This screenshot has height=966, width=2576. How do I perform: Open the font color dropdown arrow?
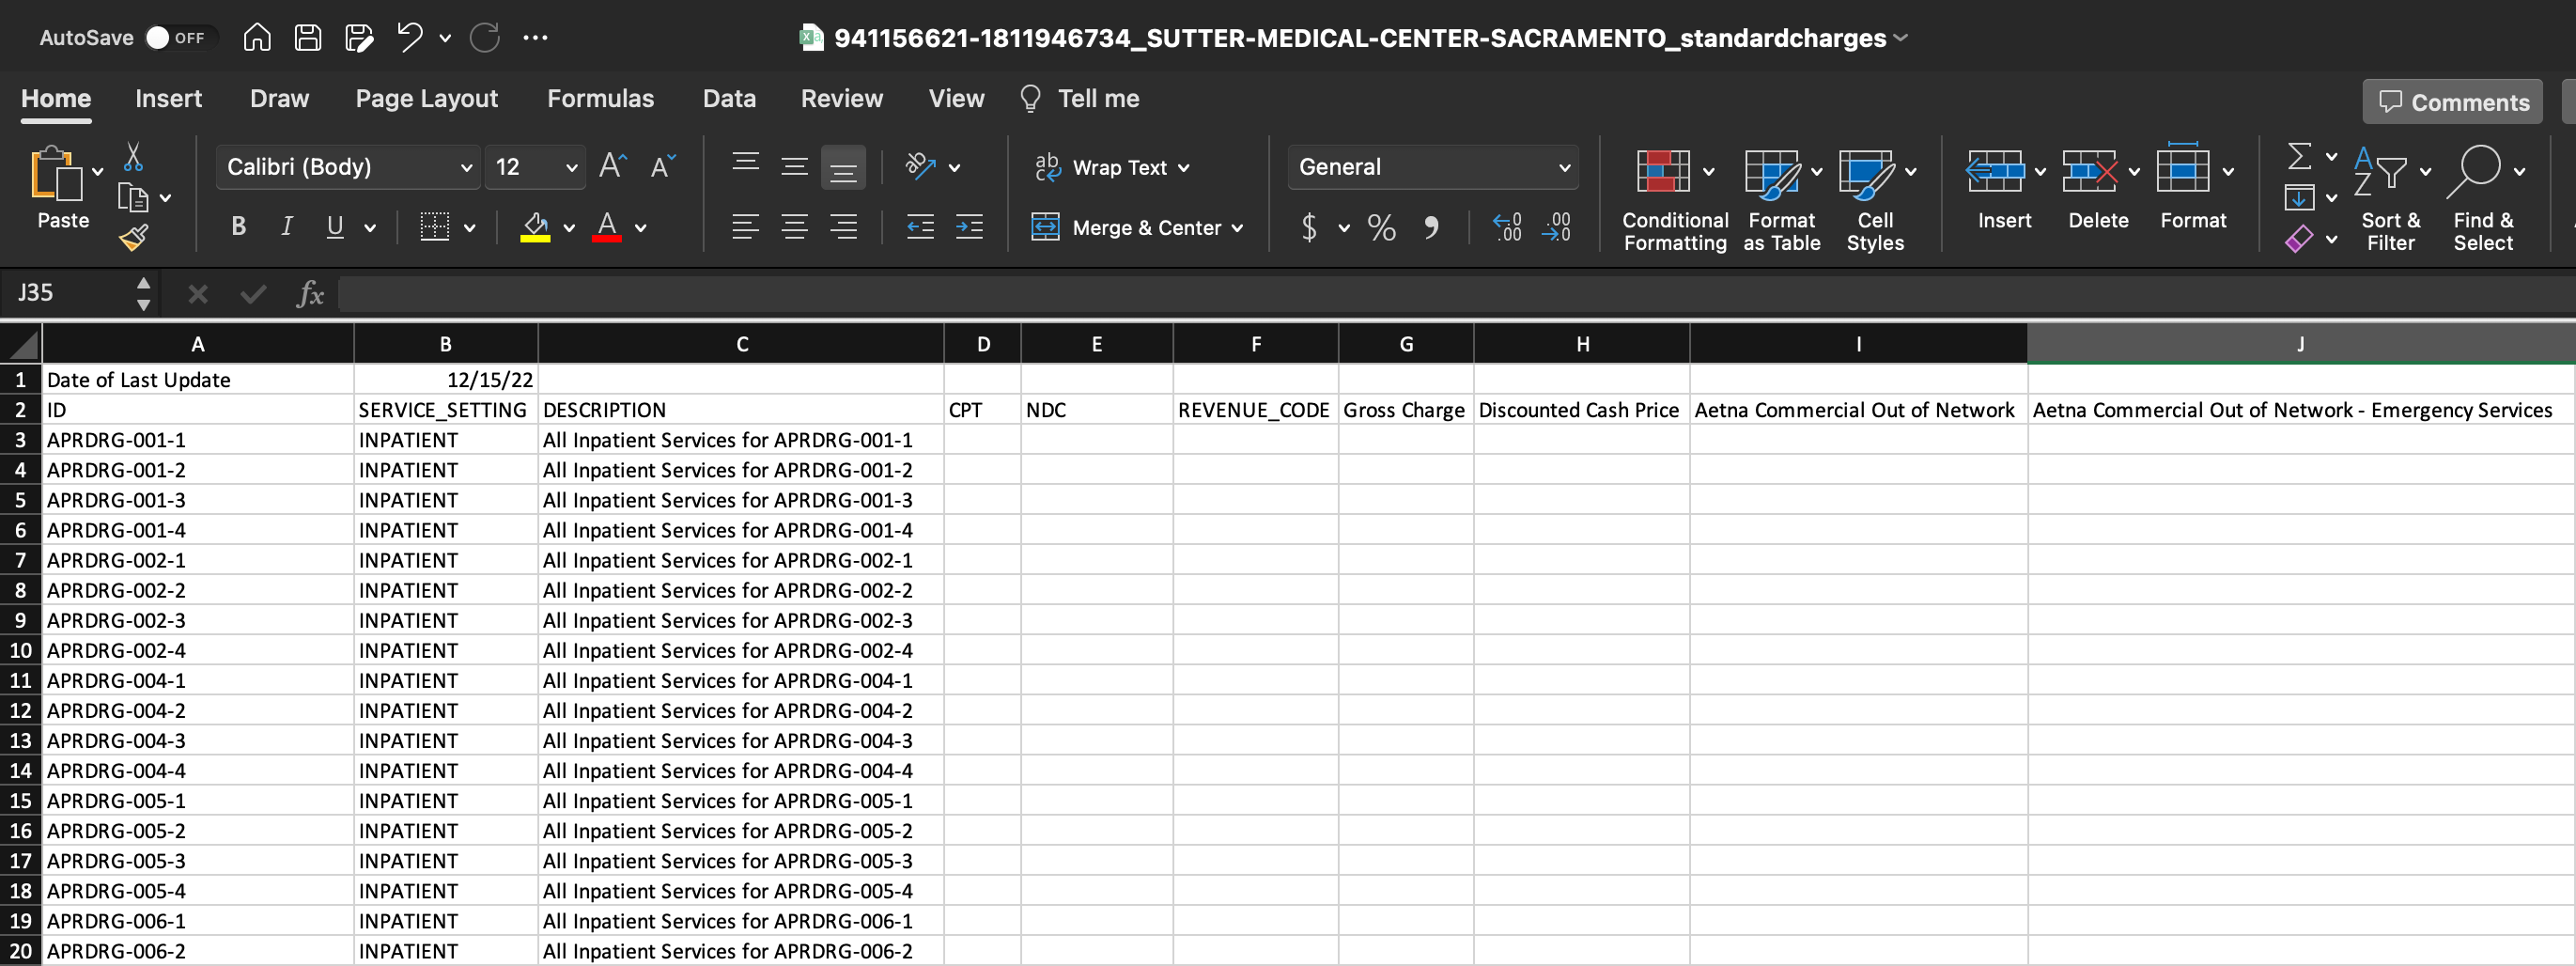click(x=641, y=228)
